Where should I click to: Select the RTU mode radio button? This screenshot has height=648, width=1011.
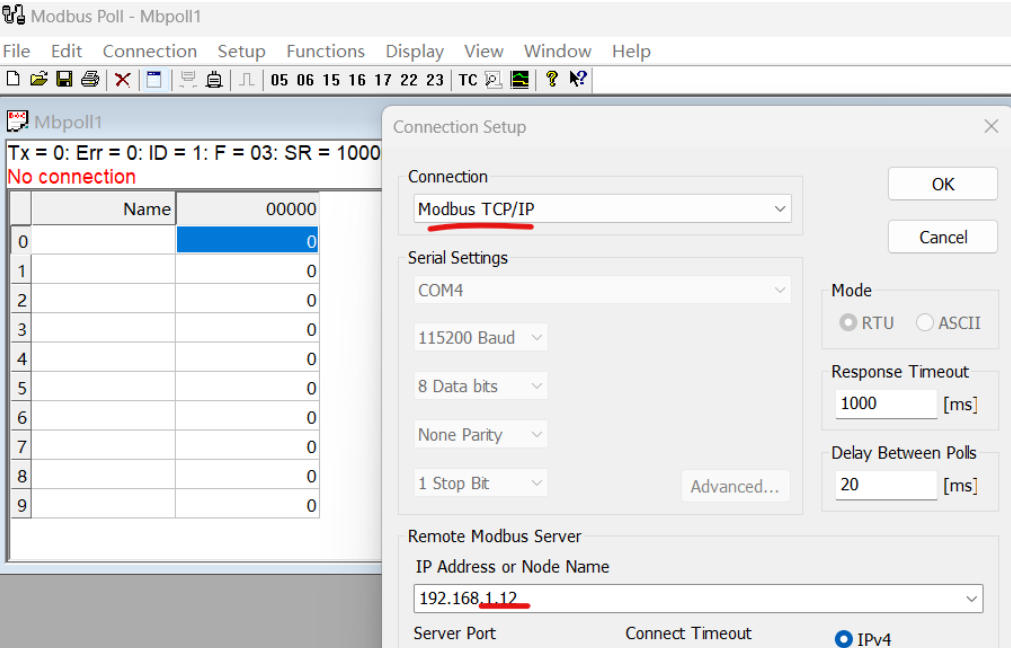(x=848, y=323)
